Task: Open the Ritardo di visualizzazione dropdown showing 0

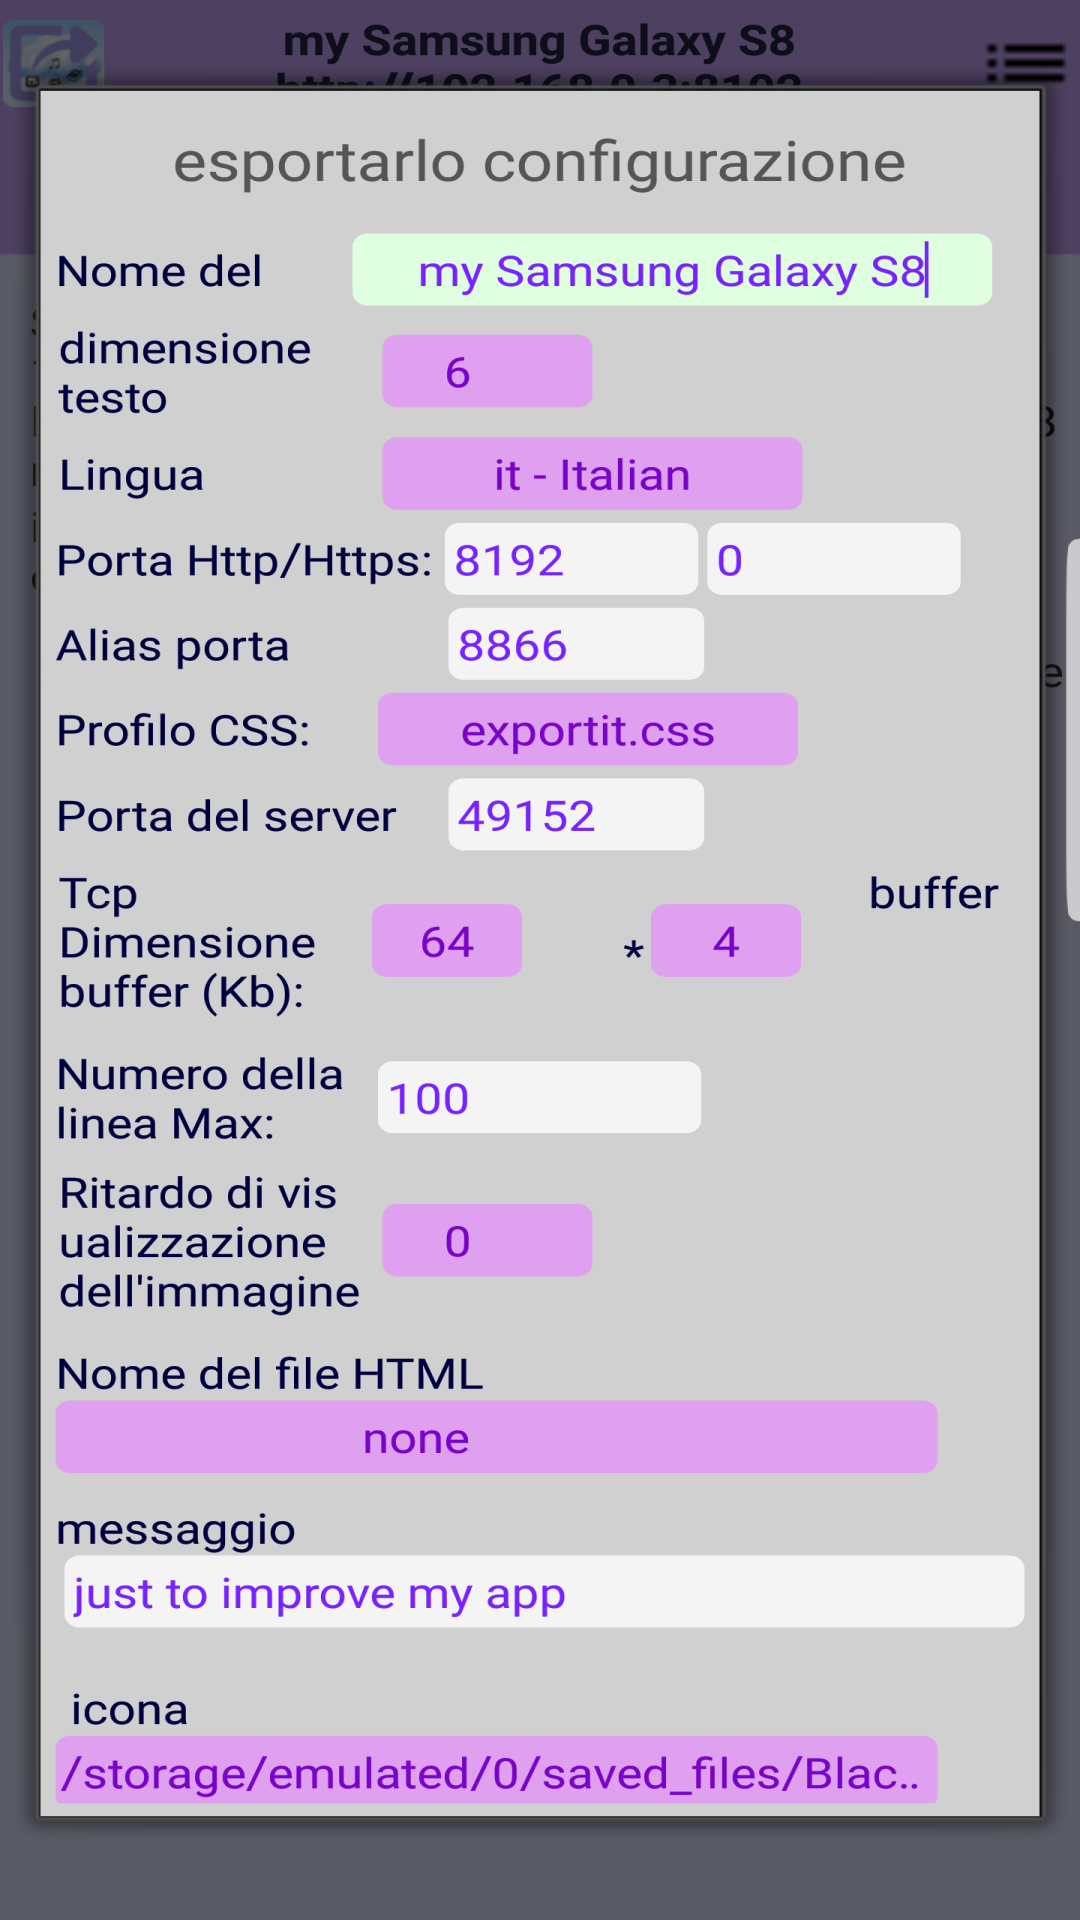Action: (487, 1240)
